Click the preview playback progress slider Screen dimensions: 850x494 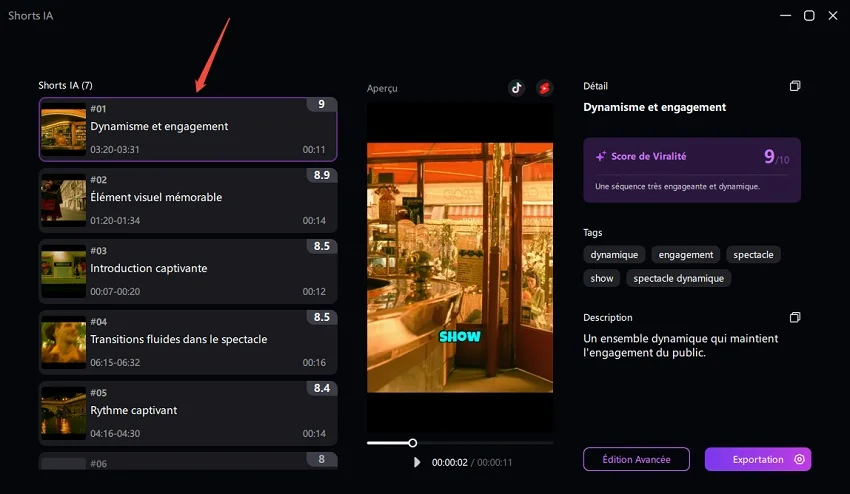tap(460, 442)
